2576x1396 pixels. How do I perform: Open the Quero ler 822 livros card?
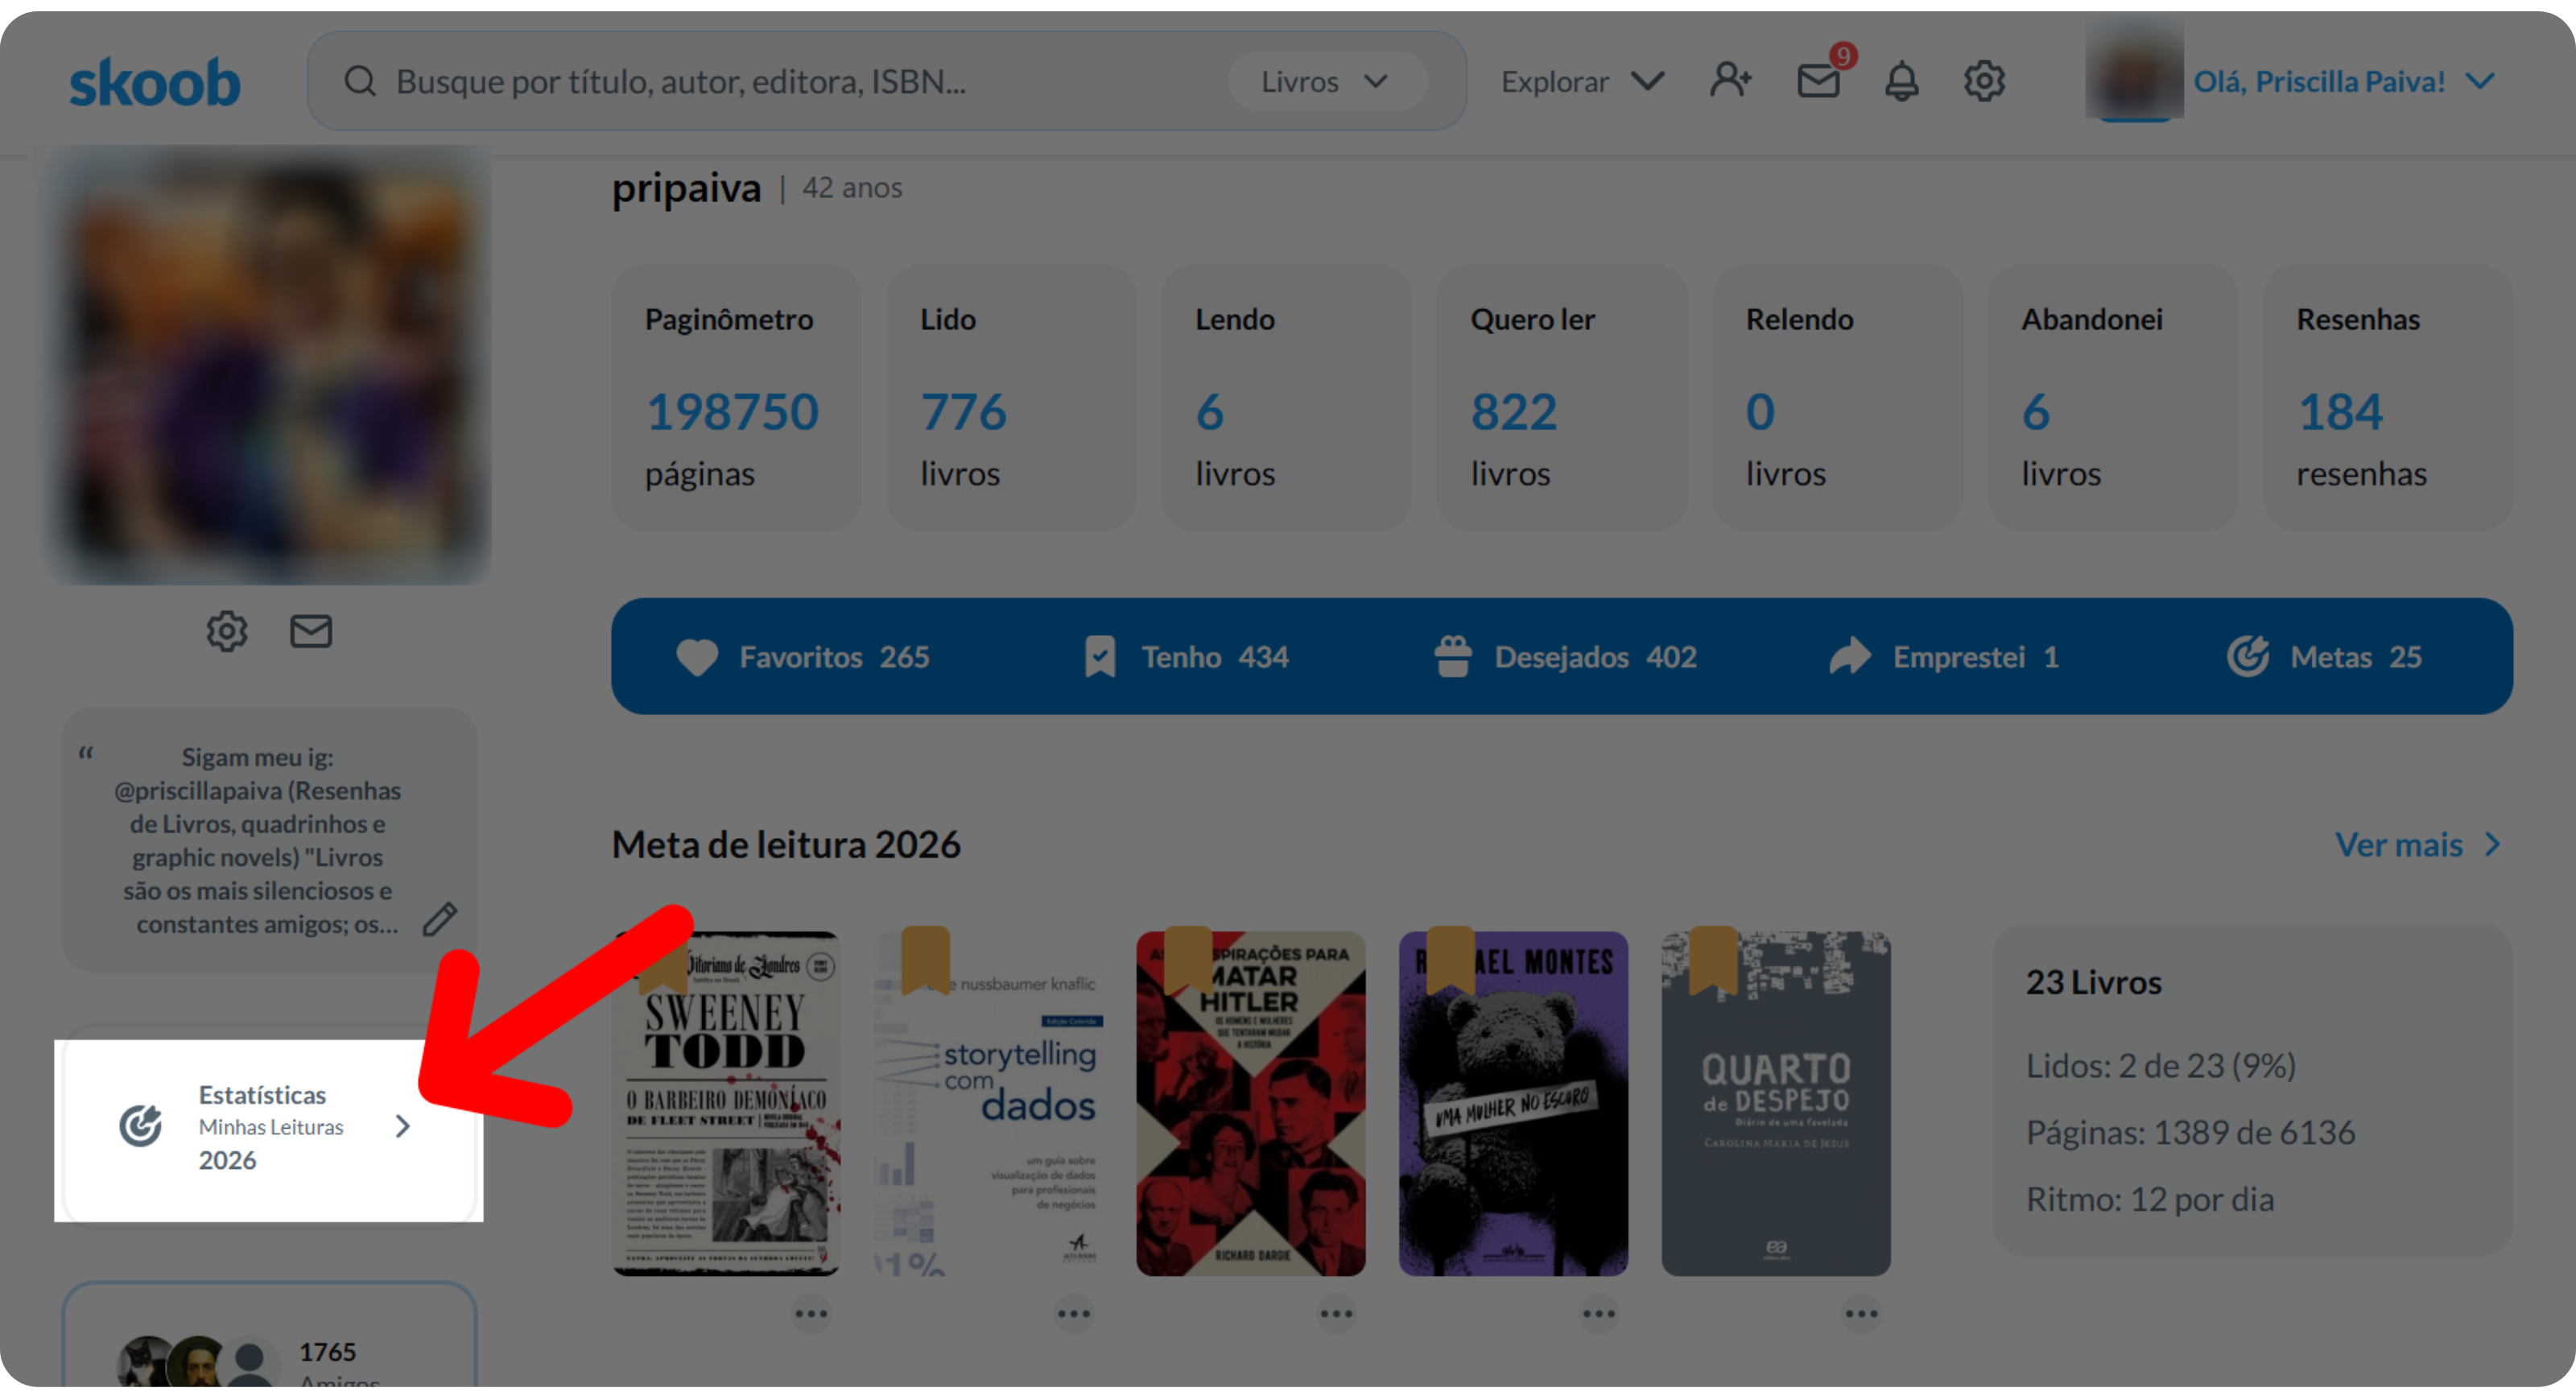pos(1561,398)
